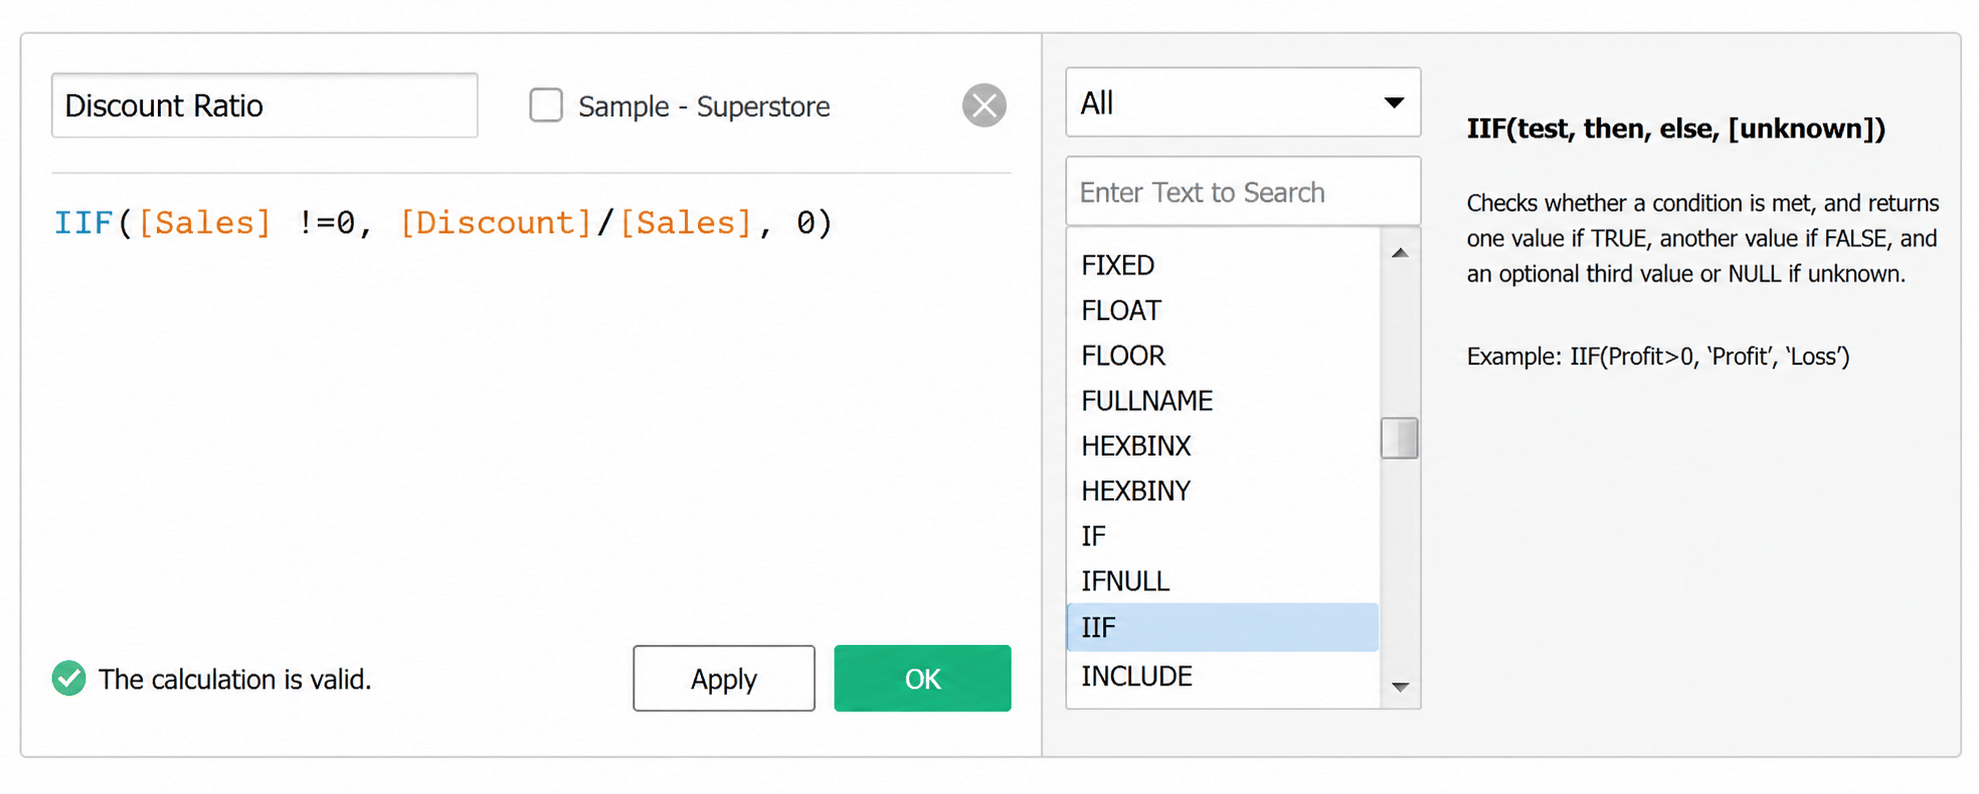Select FULLNAME in the function list
The width and height of the screenshot is (1979, 794).
(x=1223, y=400)
